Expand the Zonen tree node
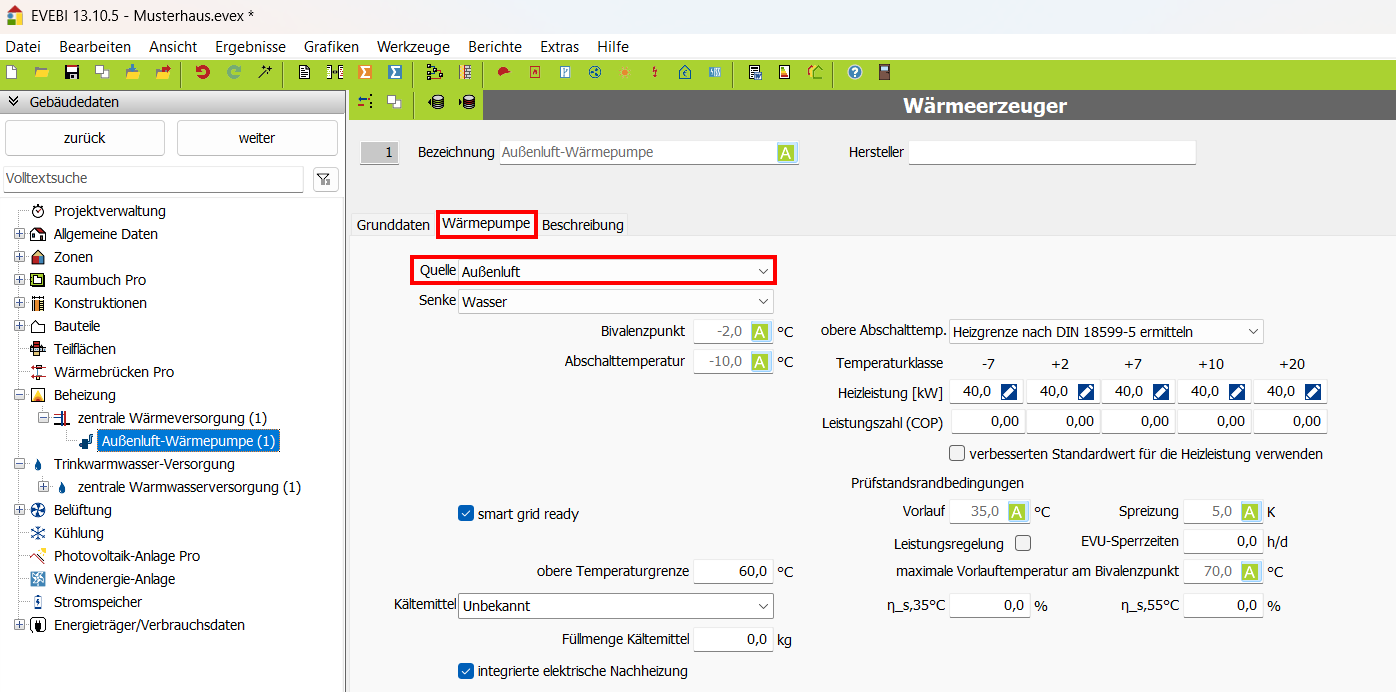 pyautogui.click(x=19, y=257)
